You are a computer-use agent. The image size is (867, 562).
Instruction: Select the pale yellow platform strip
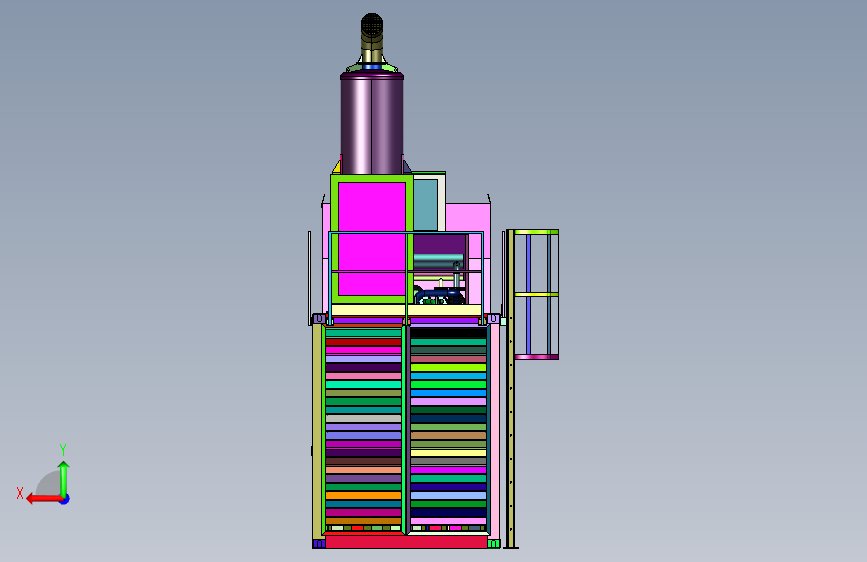point(406,310)
